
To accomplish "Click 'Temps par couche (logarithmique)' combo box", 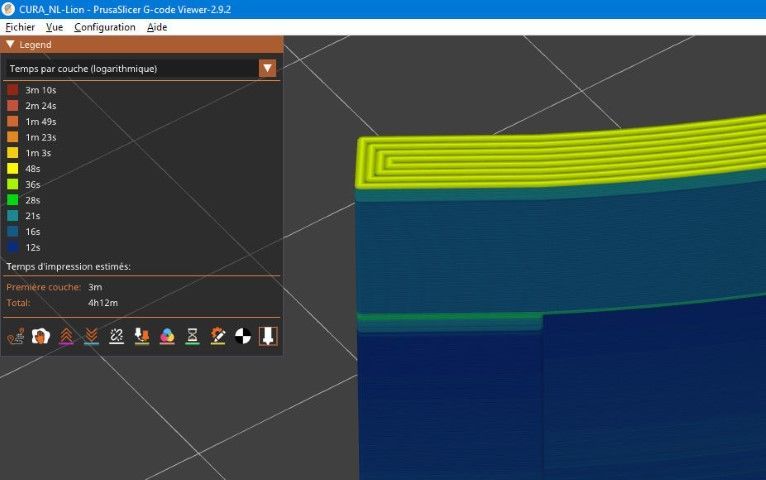I will point(141,68).
